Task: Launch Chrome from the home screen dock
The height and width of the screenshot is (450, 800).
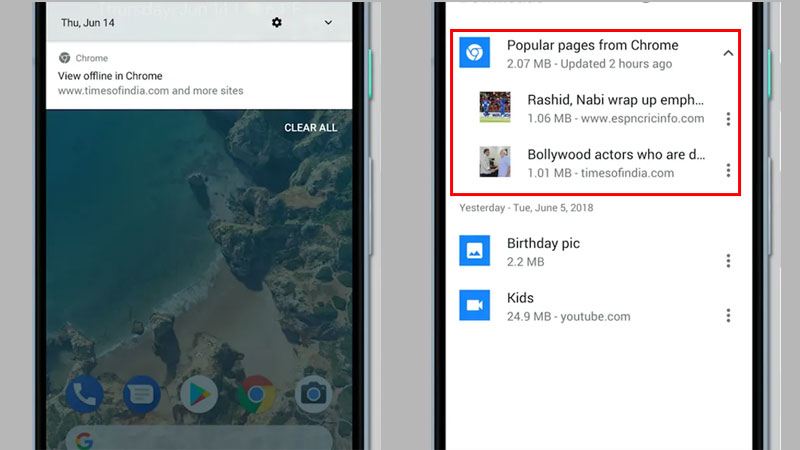Action: coord(256,394)
